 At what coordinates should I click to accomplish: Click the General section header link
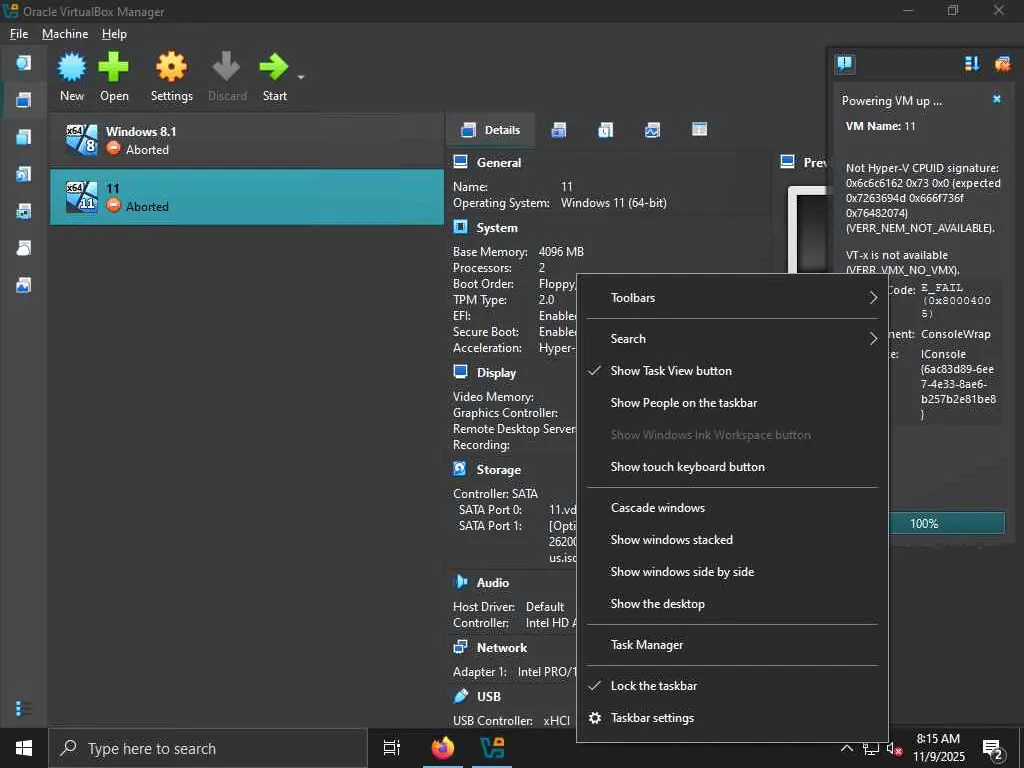[x=499, y=163]
